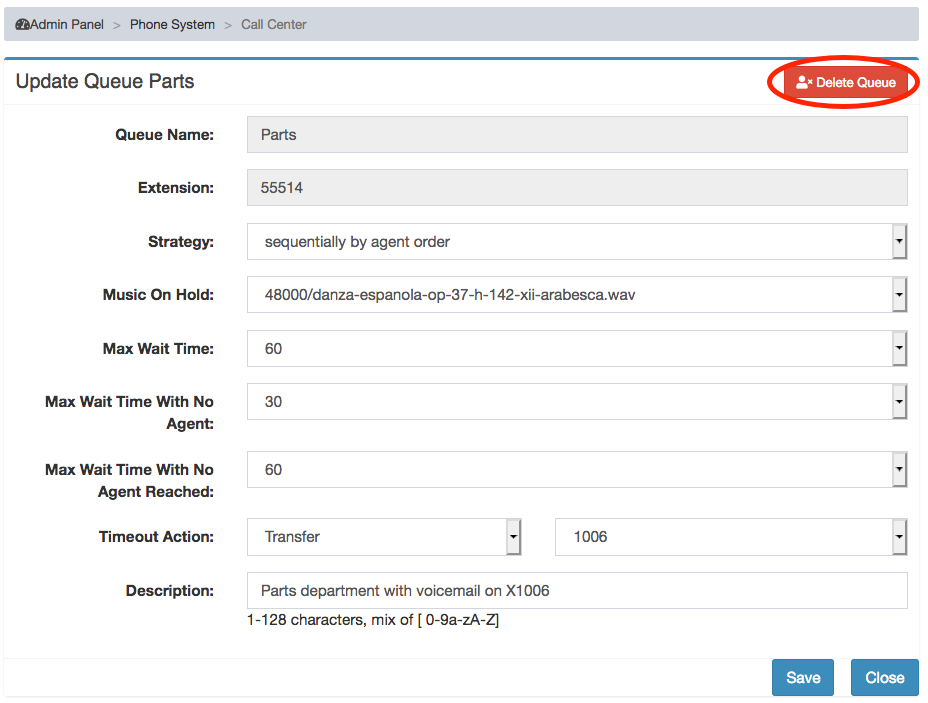The height and width of the screenshot is (703, 928).
Task: Click the Timeout Action label
Action: pyautogui.click(x=156, y=537)
